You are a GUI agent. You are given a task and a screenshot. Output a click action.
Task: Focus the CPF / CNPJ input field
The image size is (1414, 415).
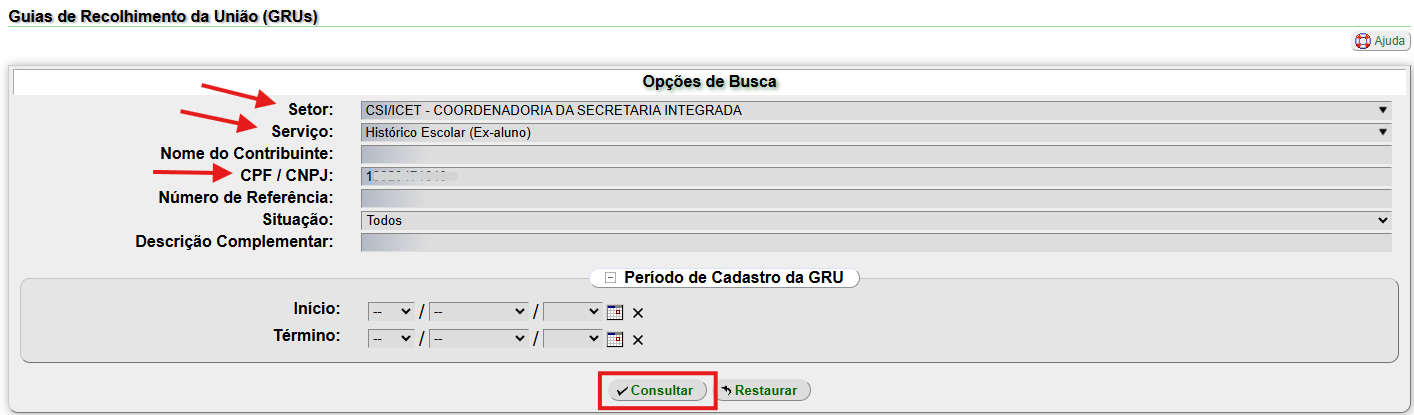876,176
